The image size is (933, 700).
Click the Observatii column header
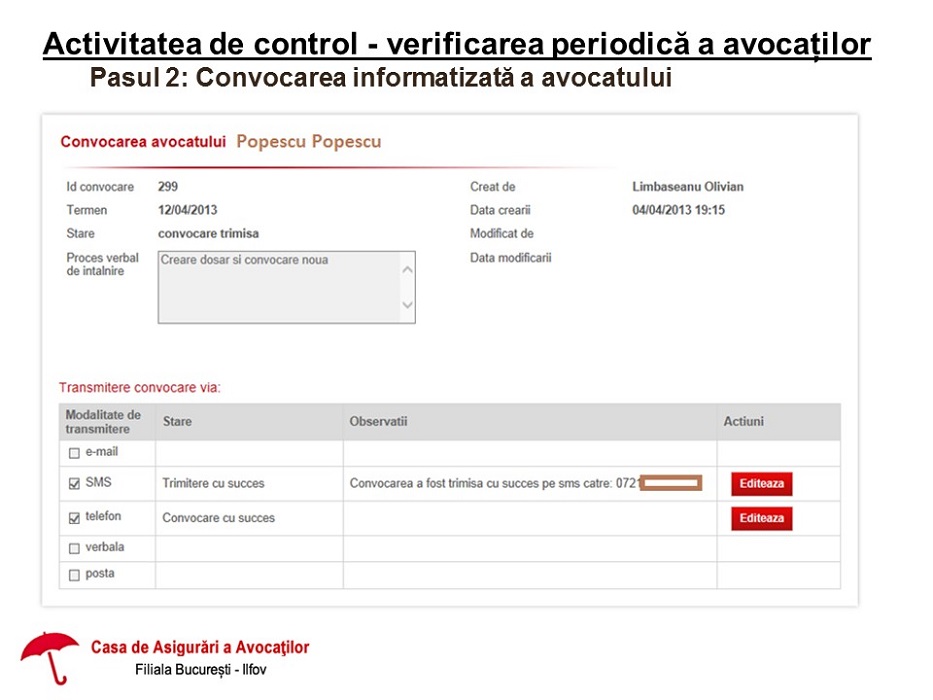(378, 422)
